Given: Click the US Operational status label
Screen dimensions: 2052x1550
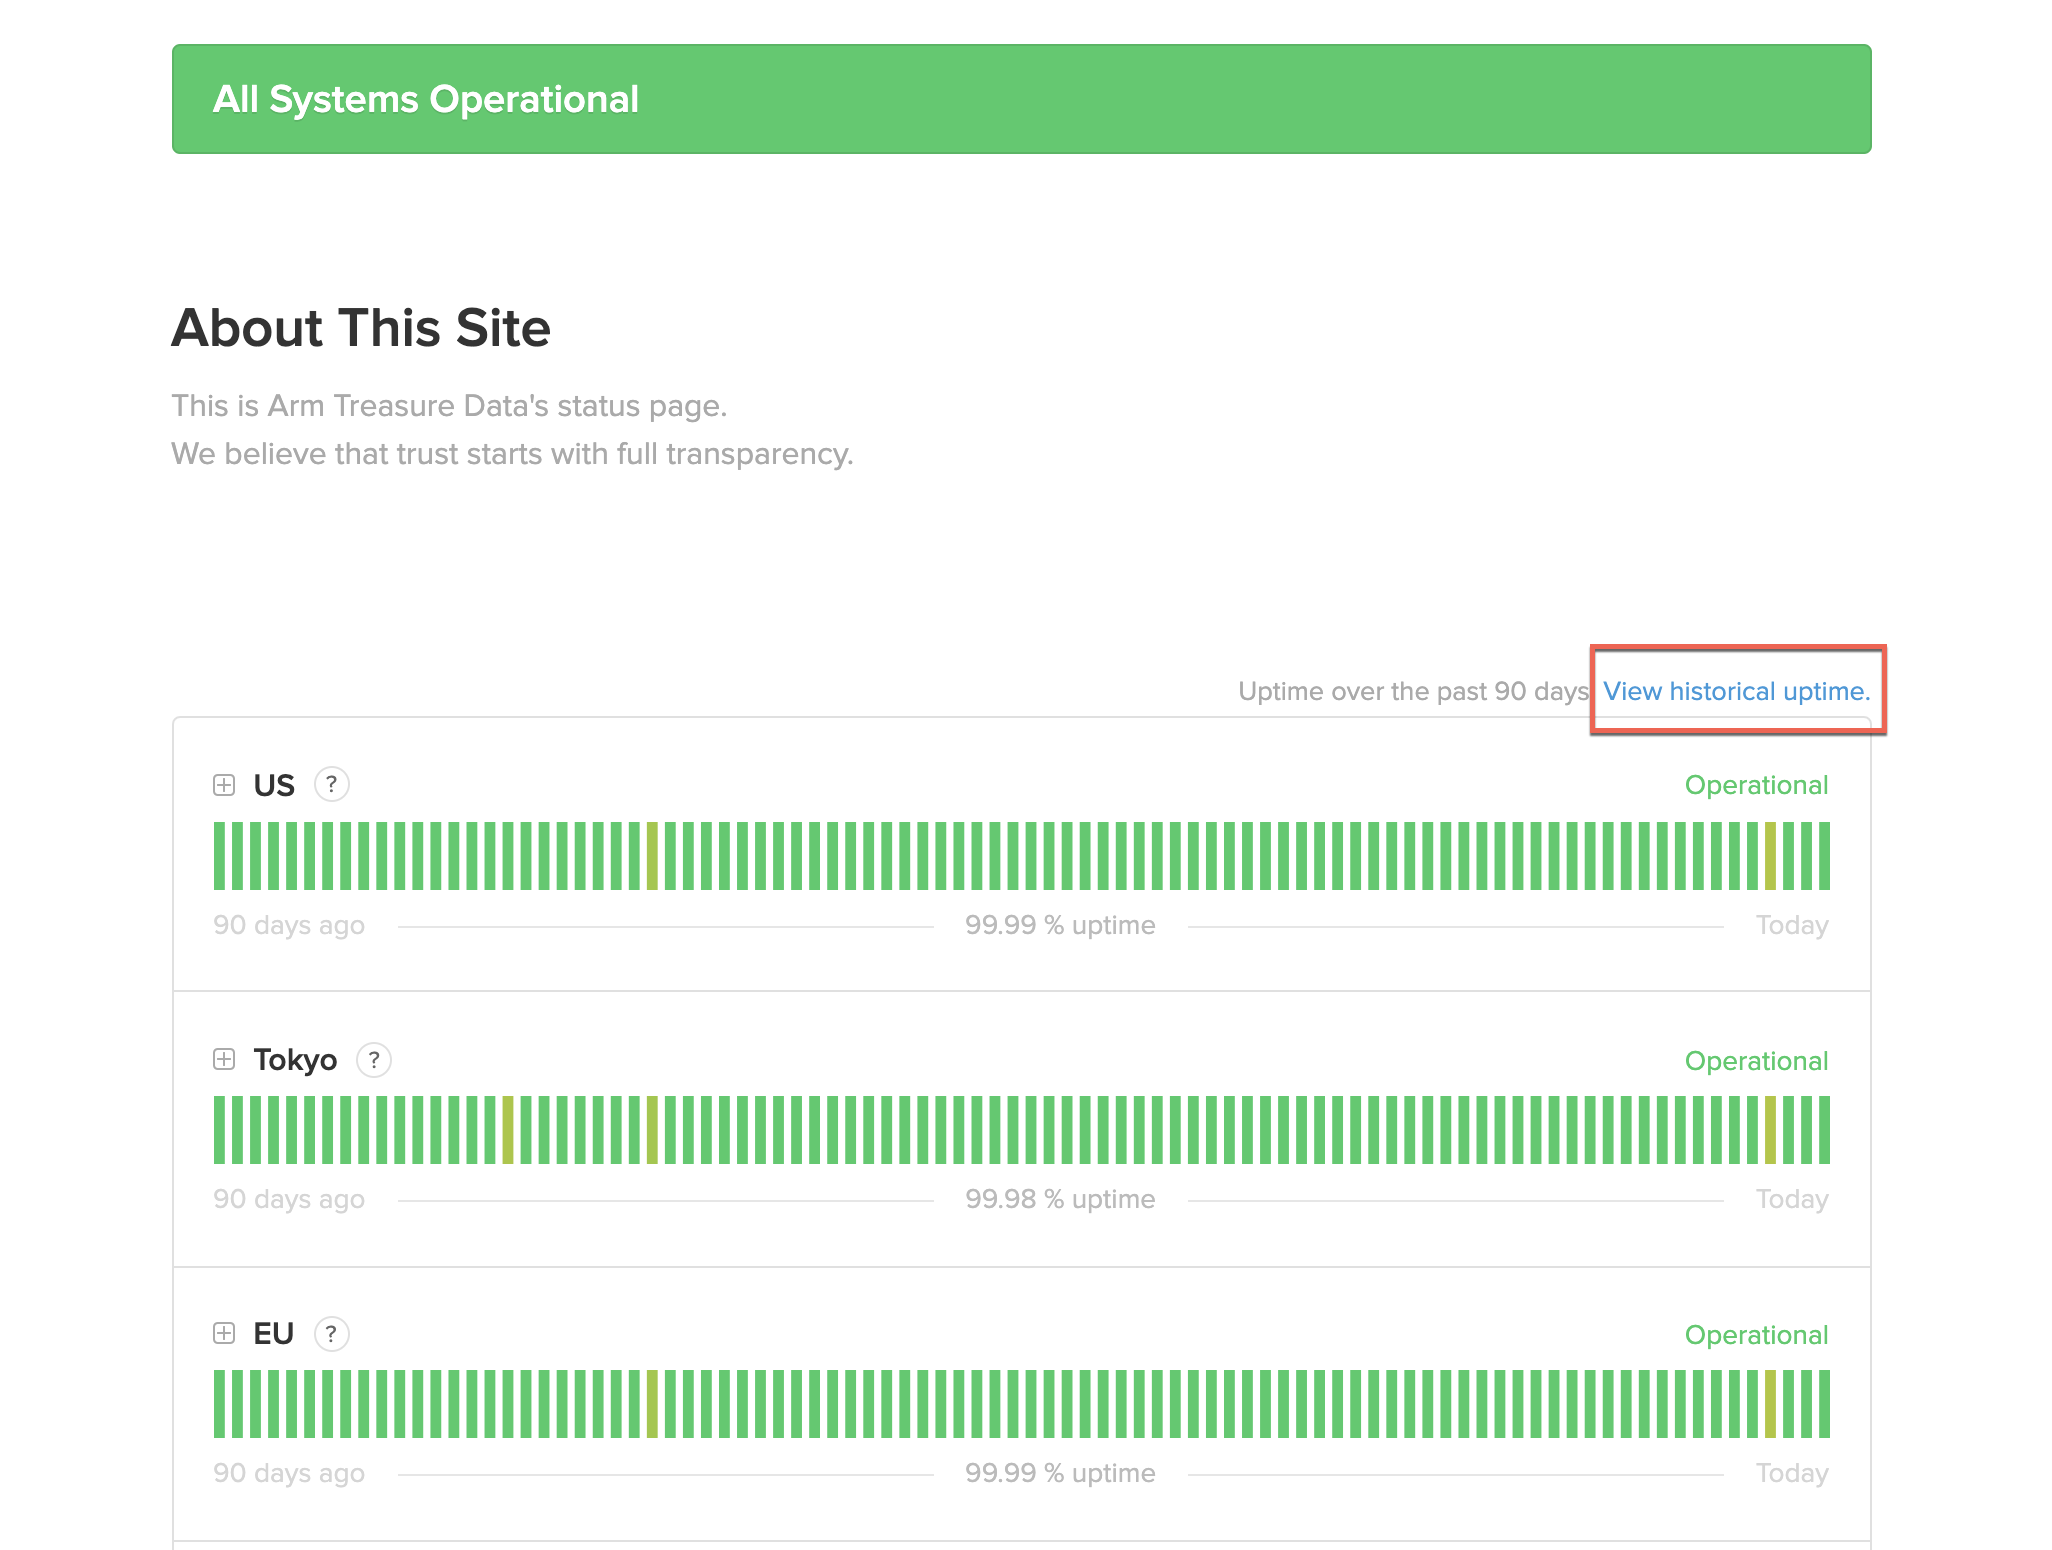Looking at the screenshot, I should tap(1756, 785).
